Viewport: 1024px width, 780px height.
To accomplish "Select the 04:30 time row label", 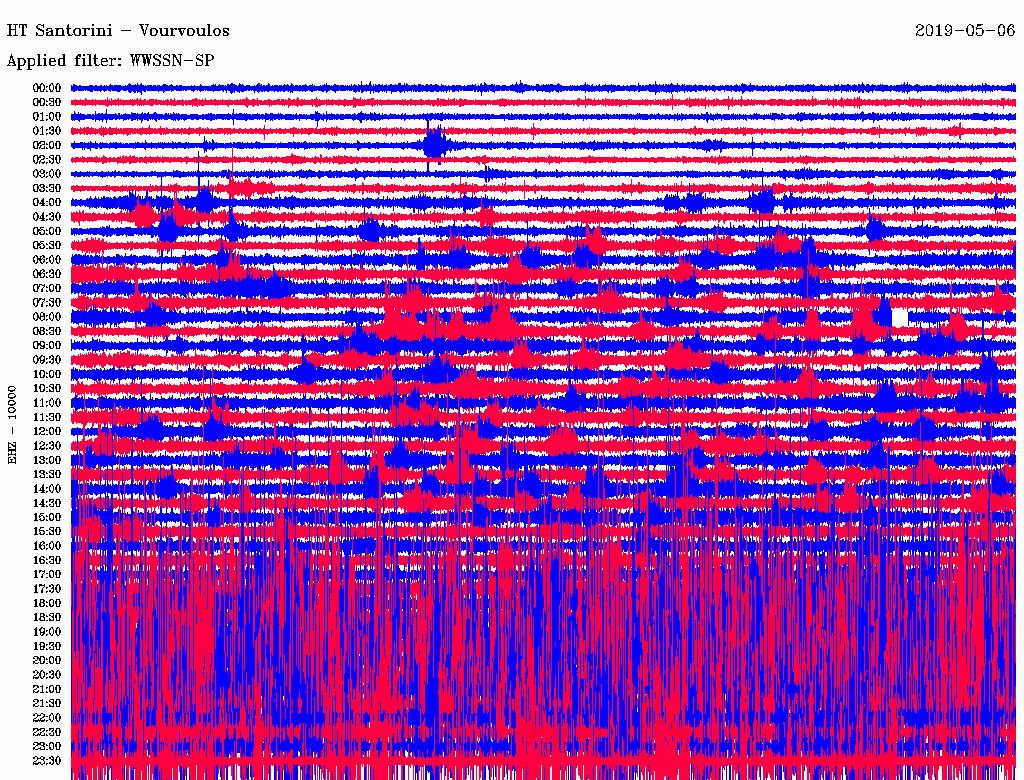I will click(47, 216).
